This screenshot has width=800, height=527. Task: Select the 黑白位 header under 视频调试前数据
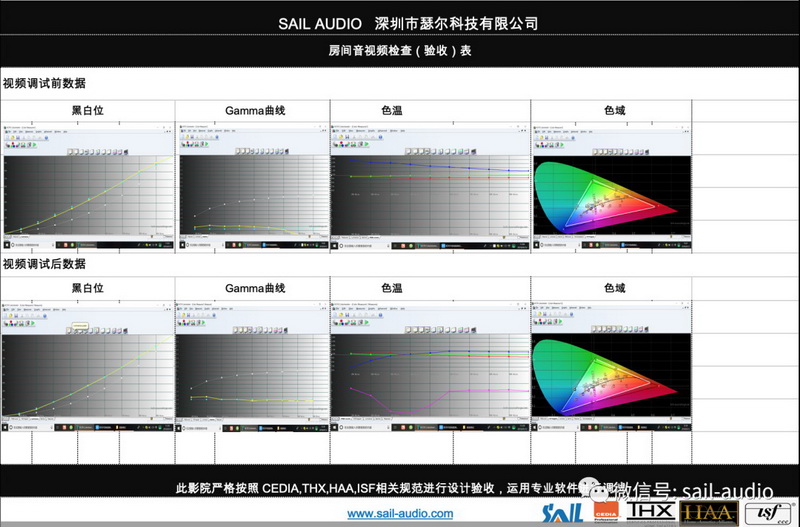pos(88,110)
